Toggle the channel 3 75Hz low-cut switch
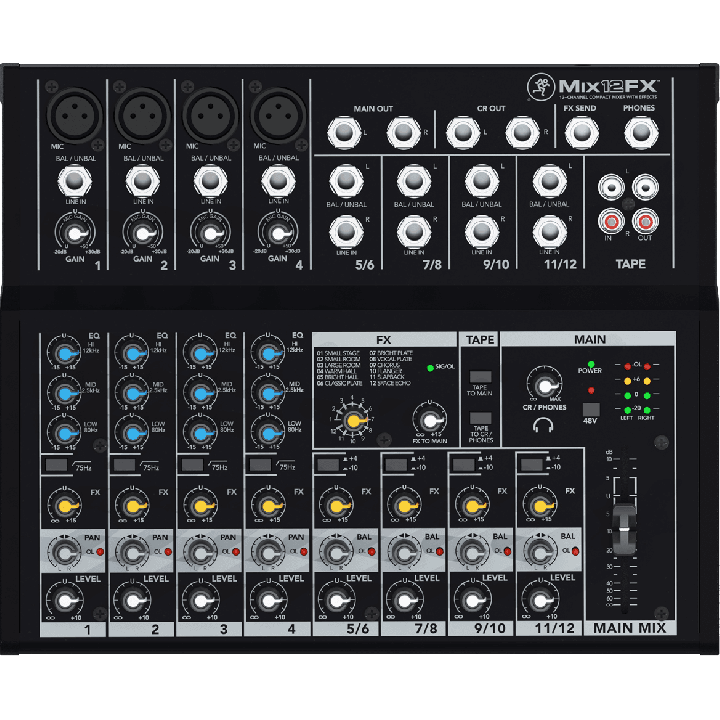 [x=192, y=465]
